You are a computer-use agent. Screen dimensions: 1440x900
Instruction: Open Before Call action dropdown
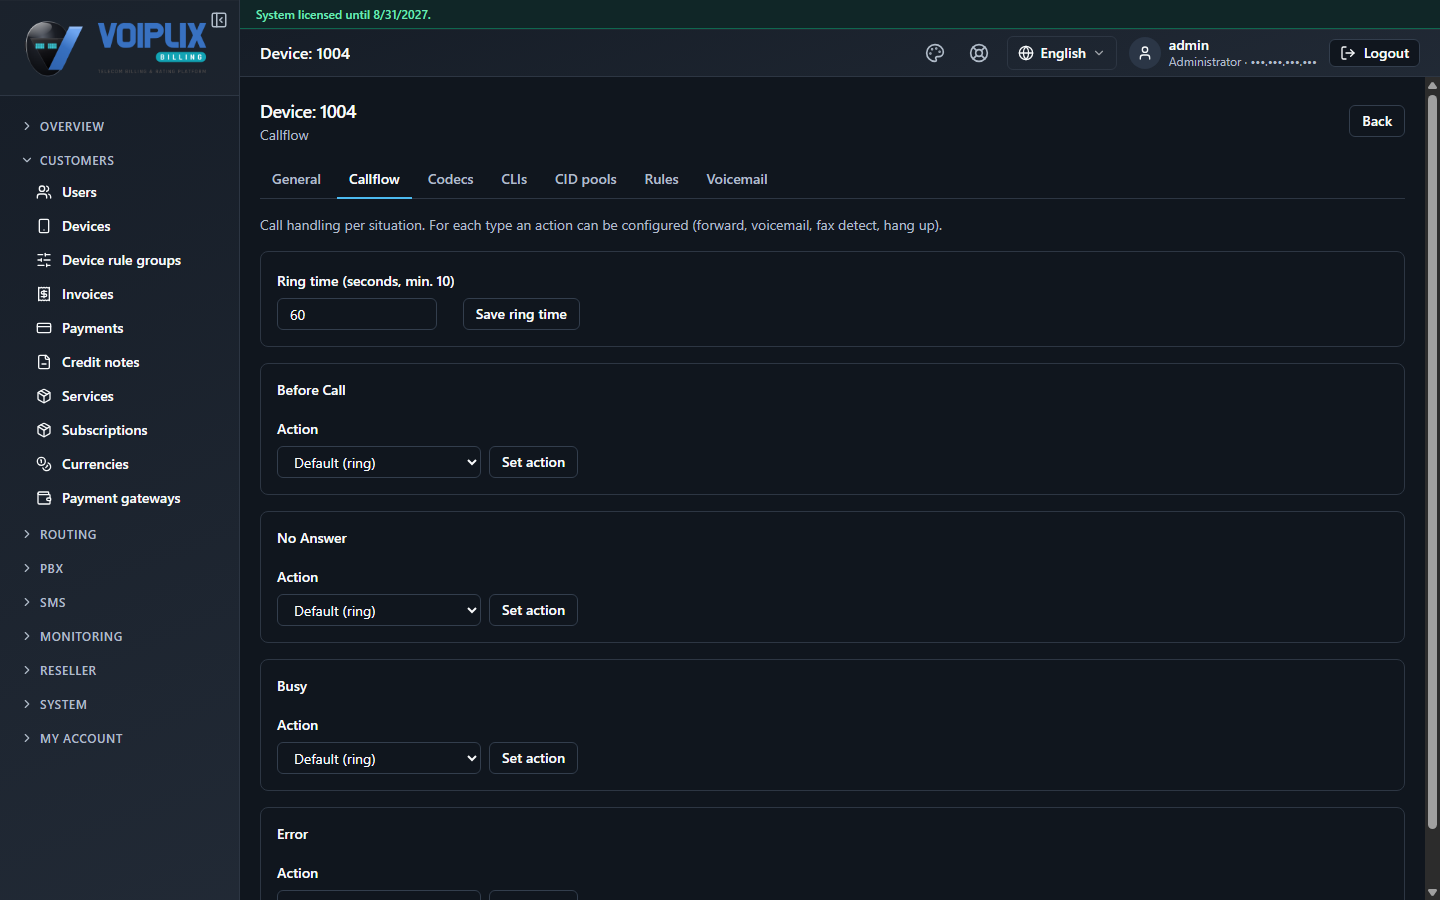379,463
